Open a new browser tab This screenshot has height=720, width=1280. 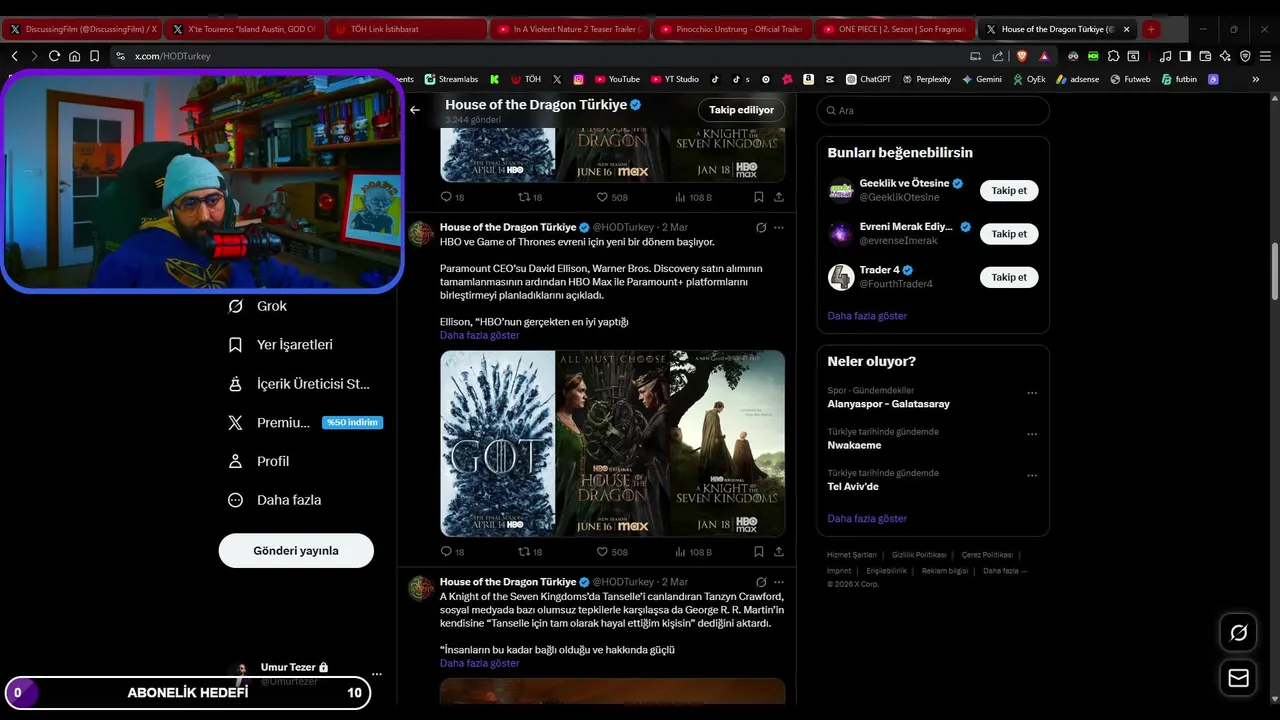click(1151, 29)
